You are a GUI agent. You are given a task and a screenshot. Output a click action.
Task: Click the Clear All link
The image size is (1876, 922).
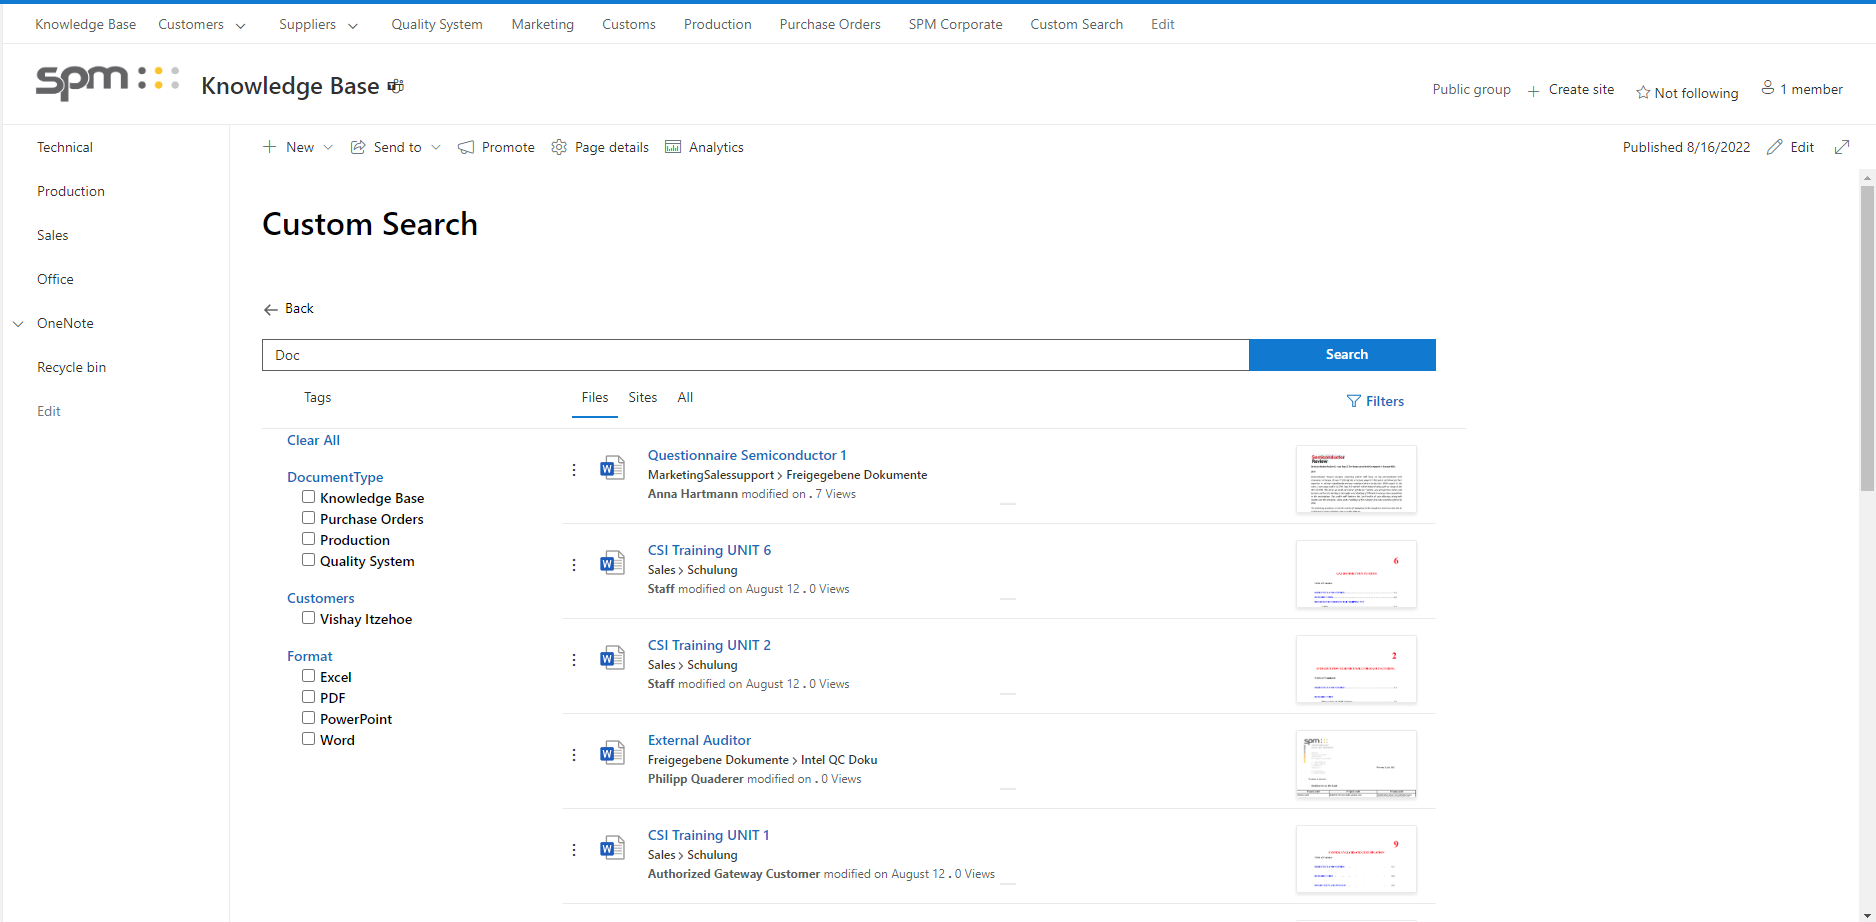click(x=313, y=440)
